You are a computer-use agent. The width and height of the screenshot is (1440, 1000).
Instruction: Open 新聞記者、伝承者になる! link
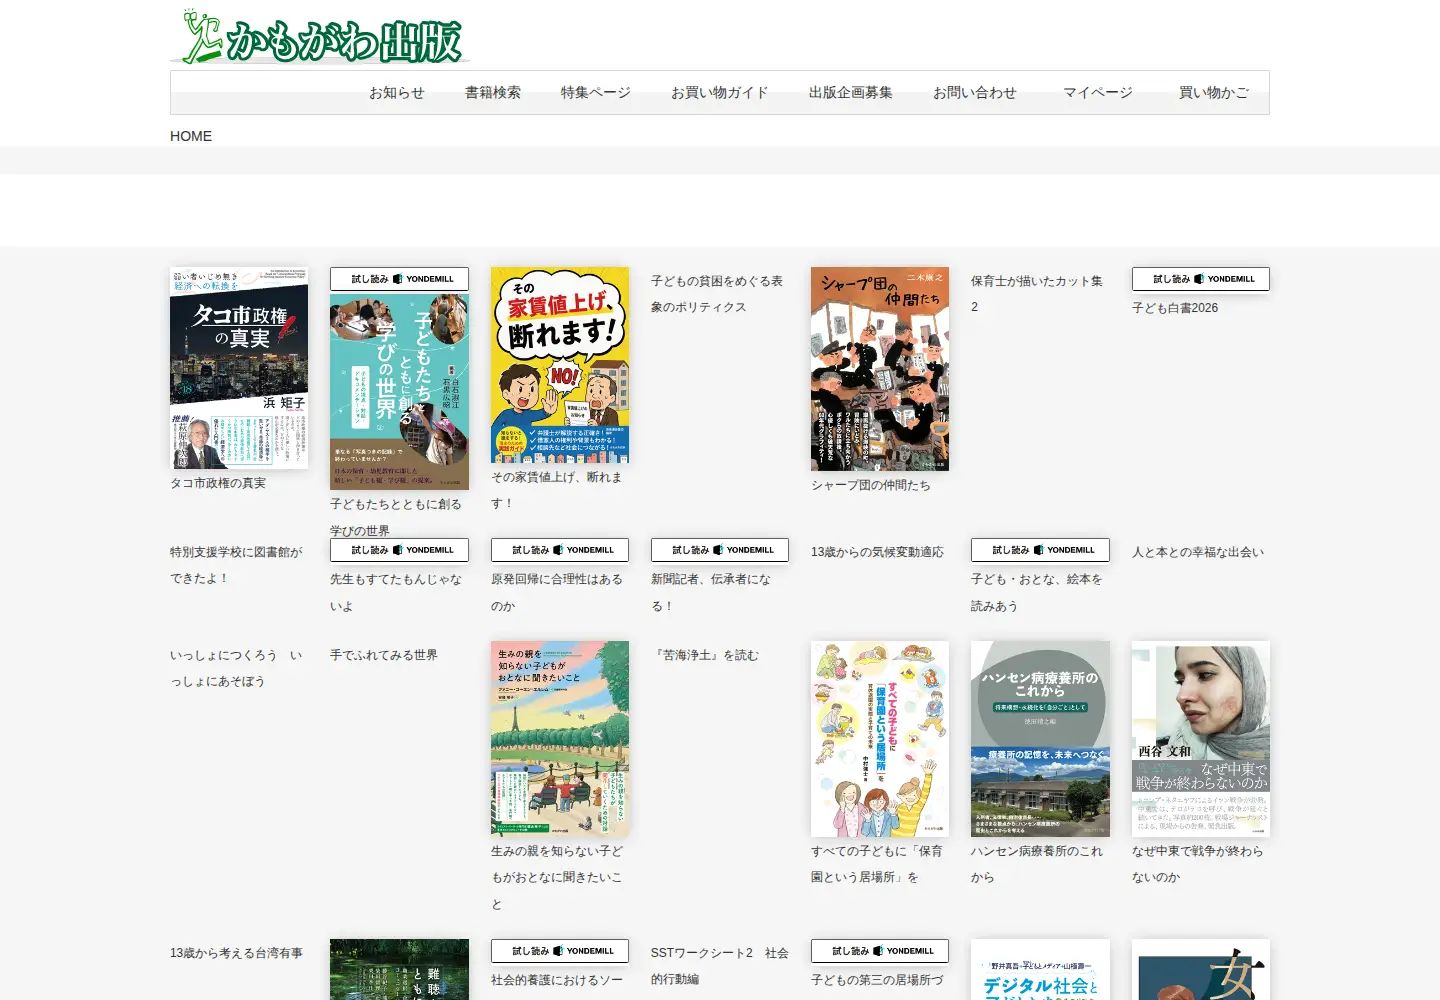click(711, 593)
